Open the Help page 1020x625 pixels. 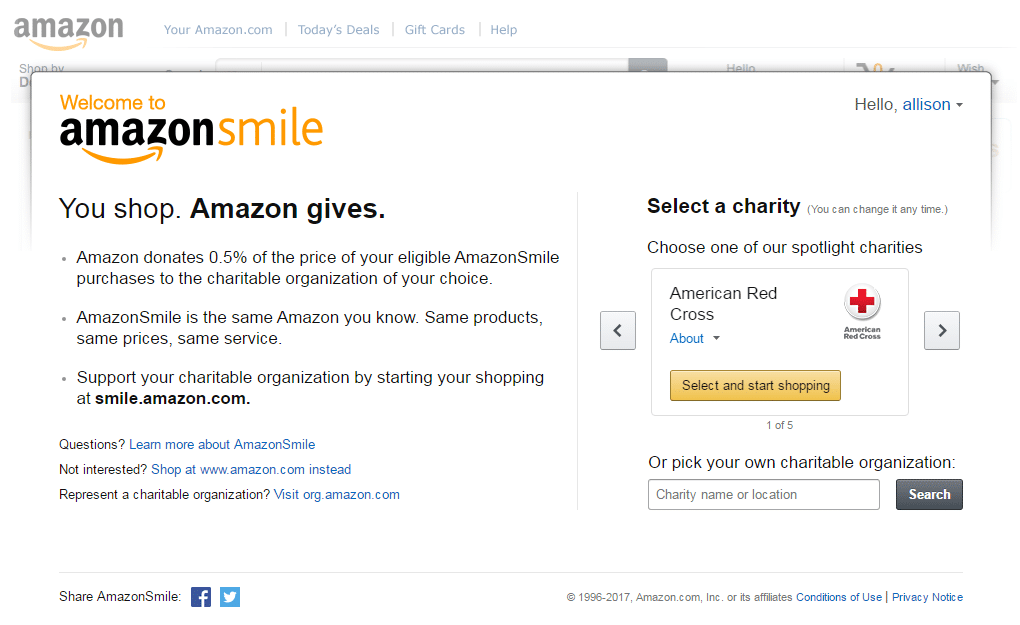pos(504,30)
